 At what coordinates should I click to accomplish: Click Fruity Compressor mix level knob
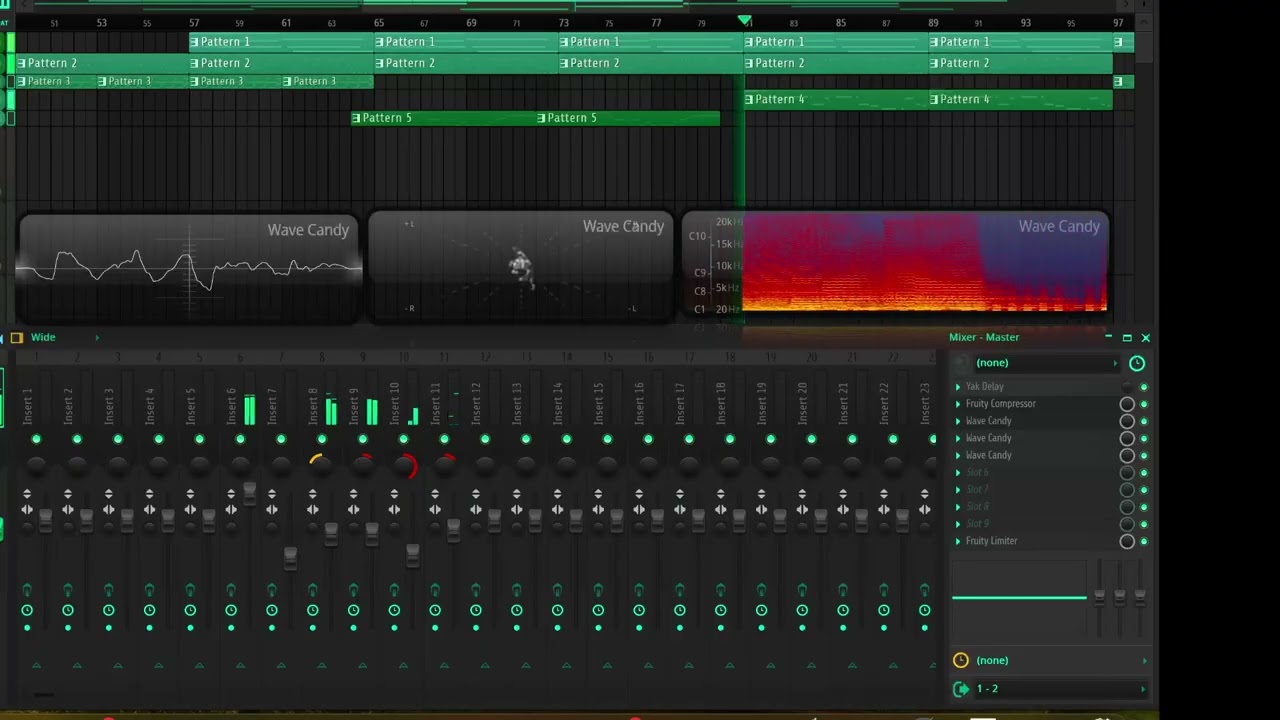1127,404
